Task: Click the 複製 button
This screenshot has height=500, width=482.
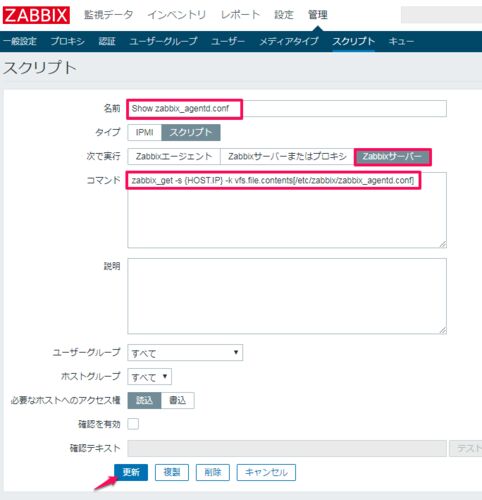Action: (172, 472)
